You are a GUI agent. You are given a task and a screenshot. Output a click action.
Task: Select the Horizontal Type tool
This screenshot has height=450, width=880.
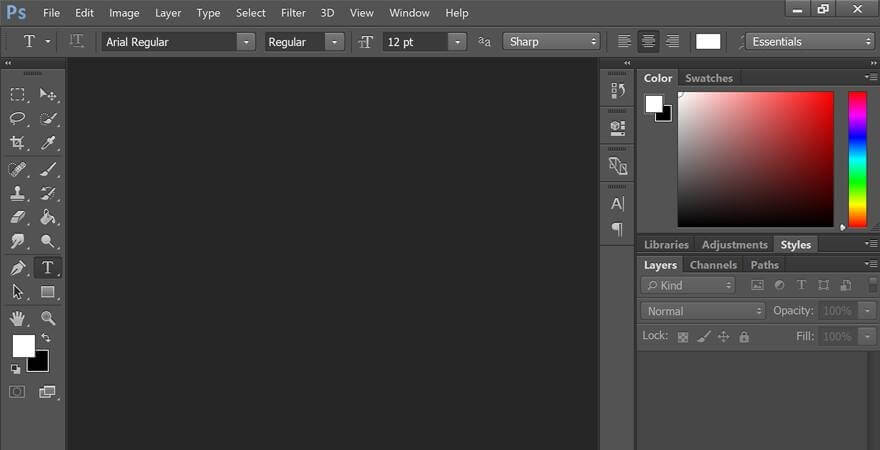coord(48,268)
